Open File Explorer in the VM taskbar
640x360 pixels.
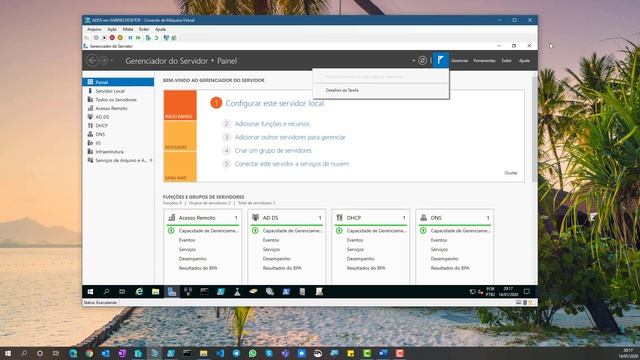tap(156, 291)
